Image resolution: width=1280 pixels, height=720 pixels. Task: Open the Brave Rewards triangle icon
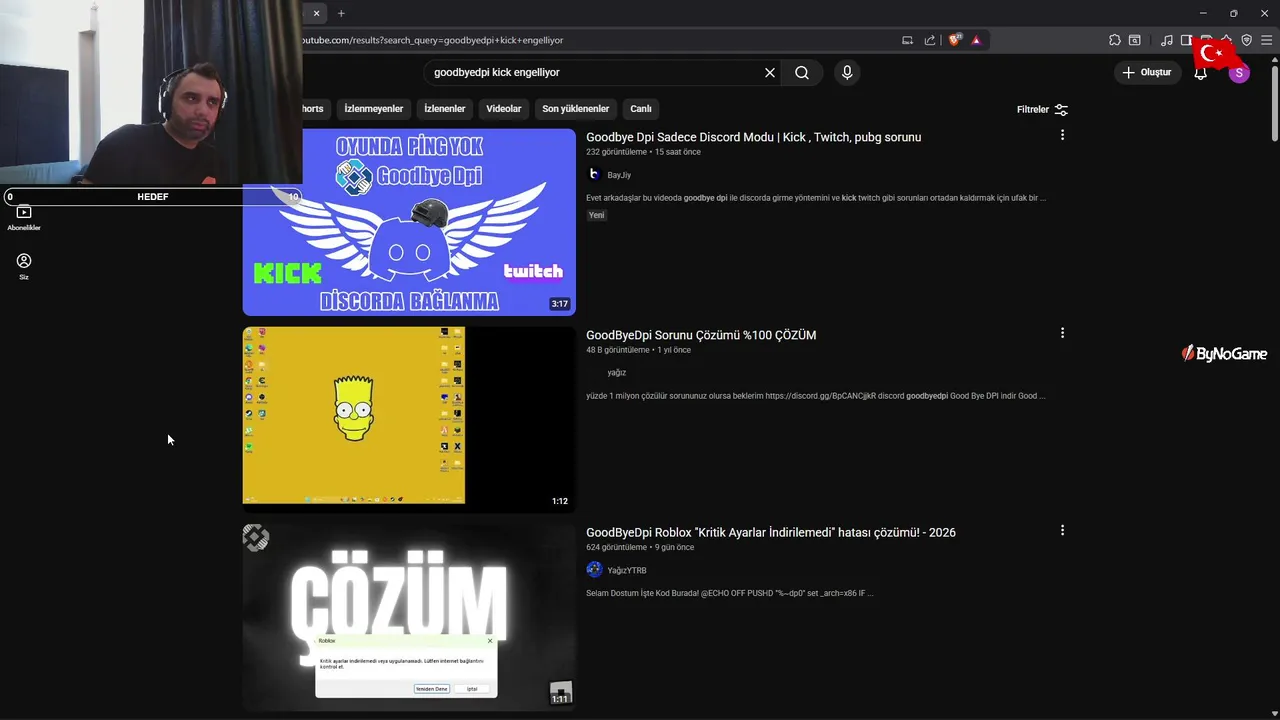976,40
